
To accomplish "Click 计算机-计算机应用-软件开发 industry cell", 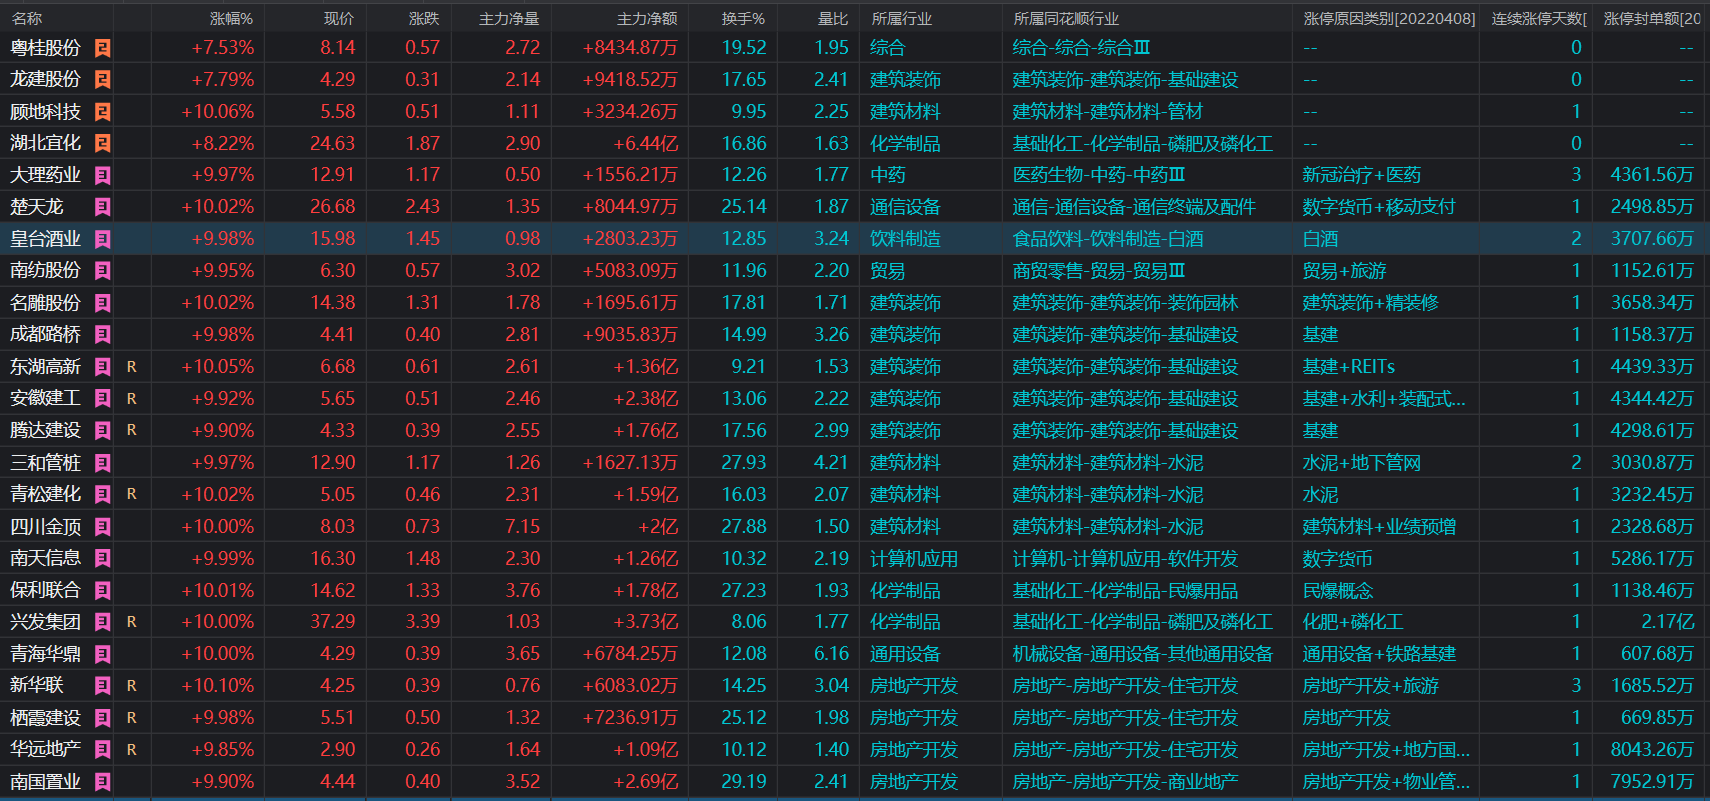I will coord(1125,559).
